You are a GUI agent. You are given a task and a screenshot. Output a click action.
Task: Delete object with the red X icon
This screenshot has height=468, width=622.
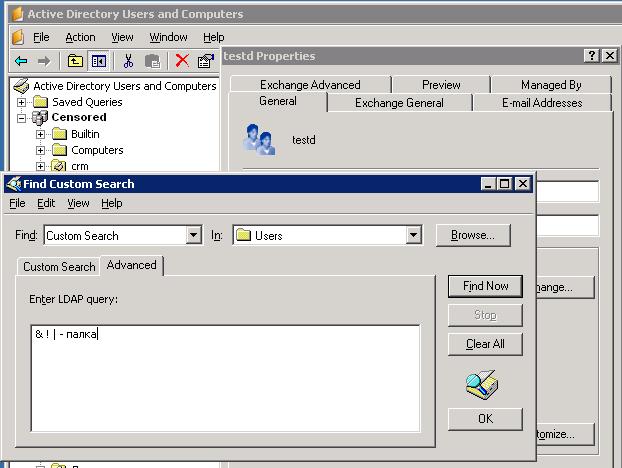182,61
